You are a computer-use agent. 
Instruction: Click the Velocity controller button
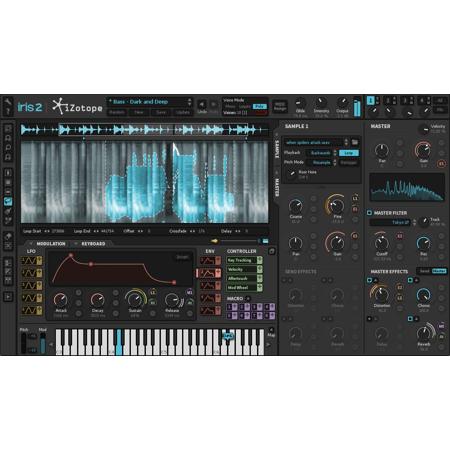(x=244, y=269)
